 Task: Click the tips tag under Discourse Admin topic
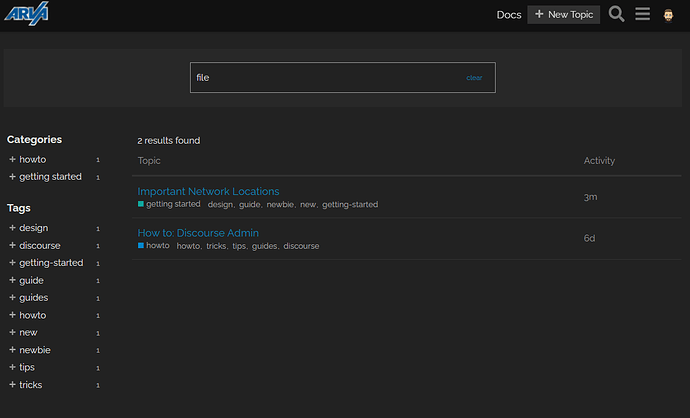(x=239, y=246)
